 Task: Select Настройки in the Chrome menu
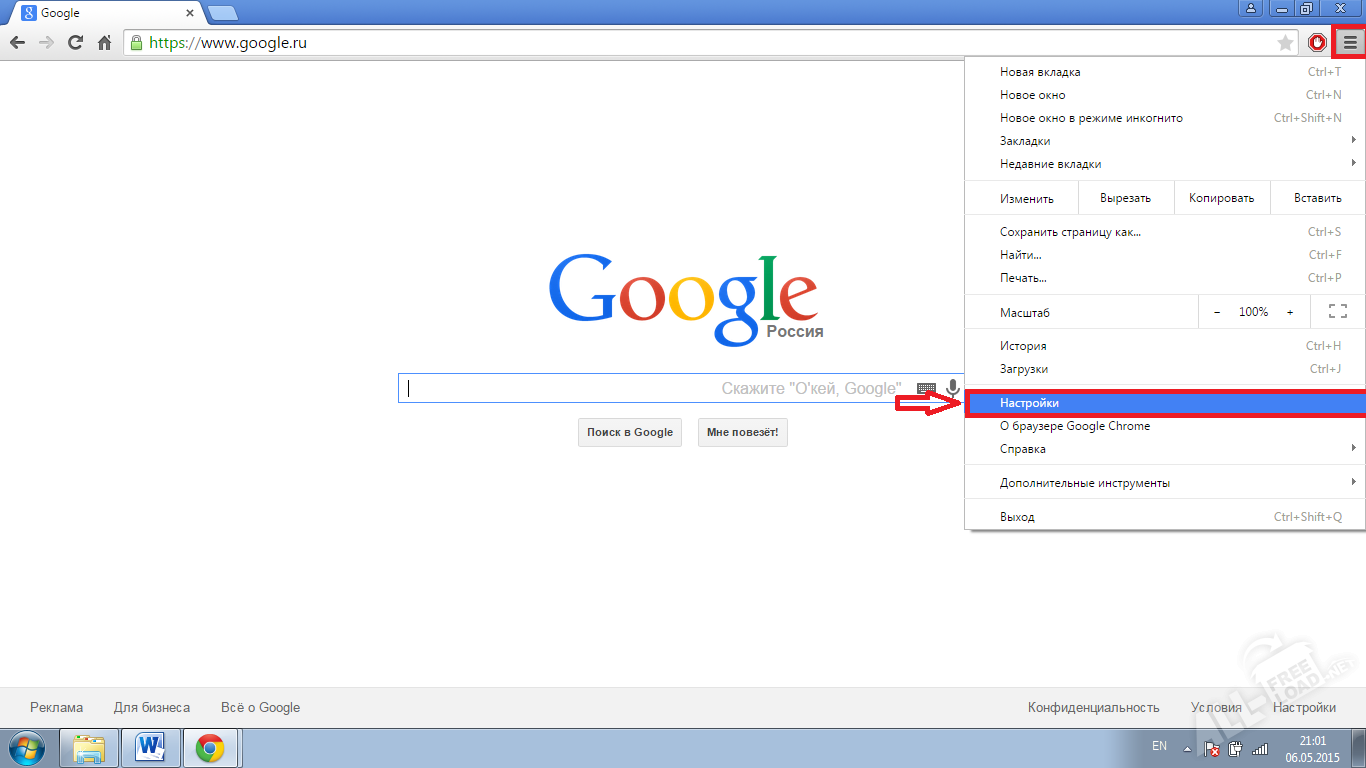point(1166,403)
